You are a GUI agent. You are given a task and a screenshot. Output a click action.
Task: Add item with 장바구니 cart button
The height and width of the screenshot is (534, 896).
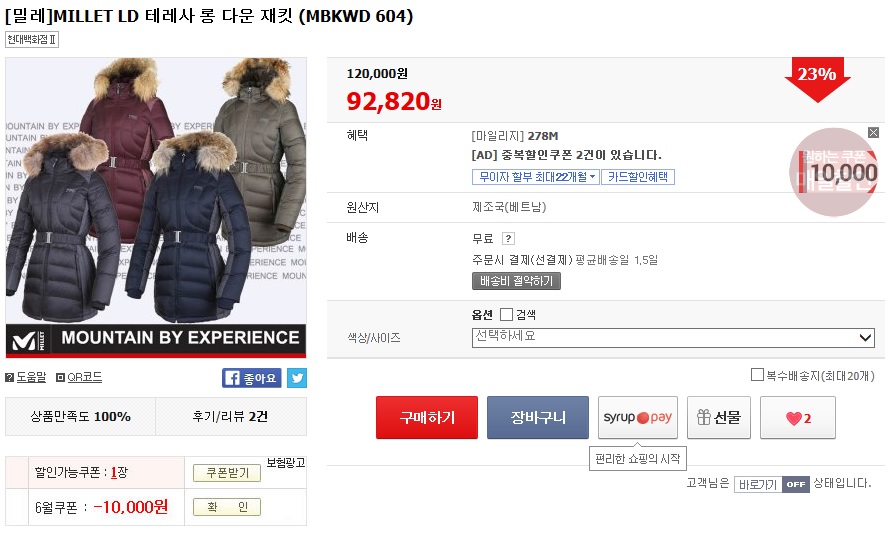pyautogui.click(x=538, y=418)
